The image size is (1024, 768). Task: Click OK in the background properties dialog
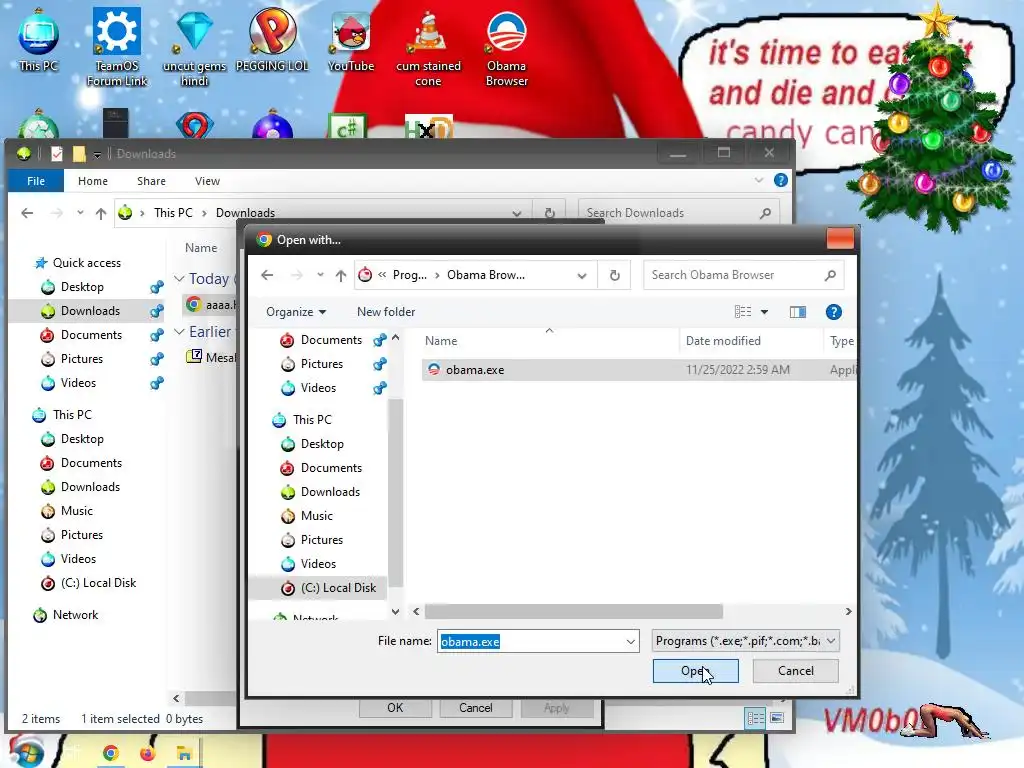tap(395, 708)
